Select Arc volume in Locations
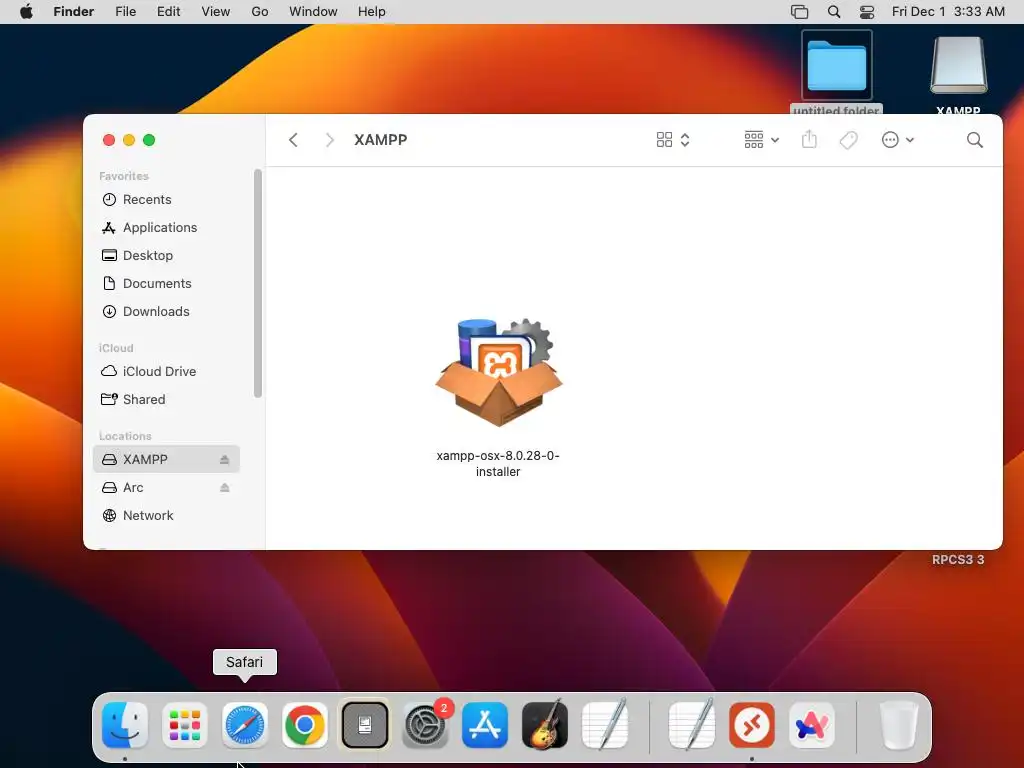 (167, 487)
